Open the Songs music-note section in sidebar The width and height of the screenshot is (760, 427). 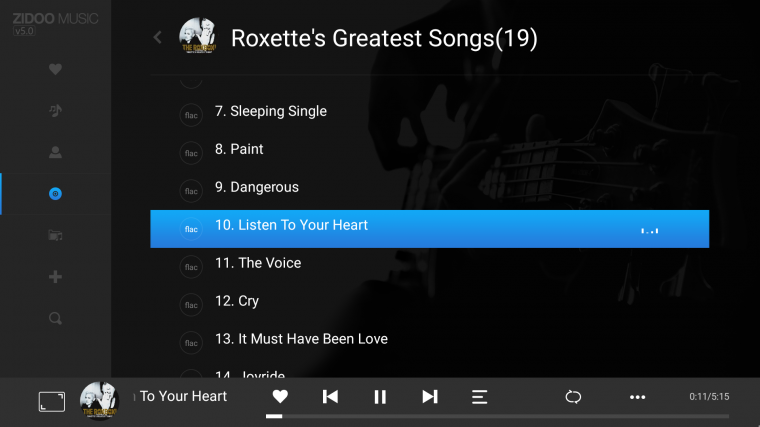pos(55,111)
